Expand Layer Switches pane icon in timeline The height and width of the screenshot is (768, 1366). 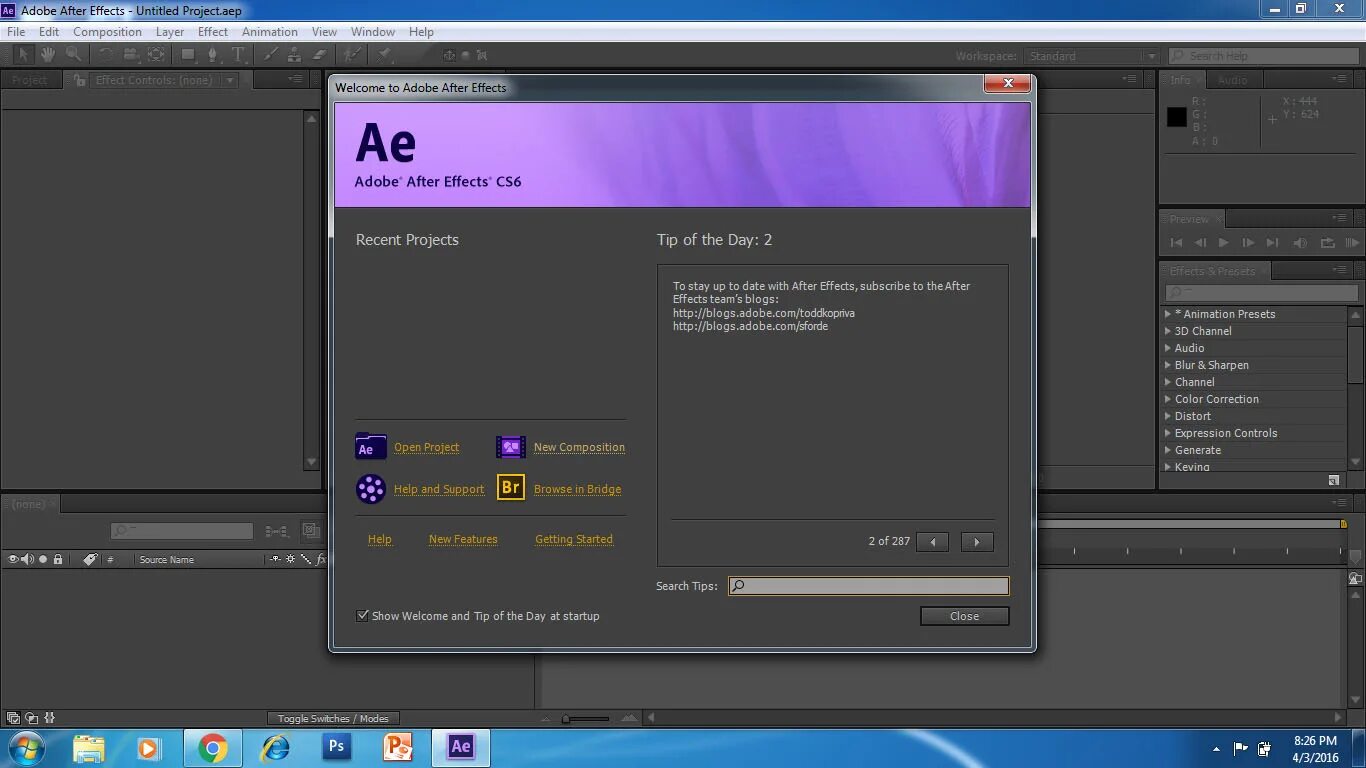click(13, 718)
